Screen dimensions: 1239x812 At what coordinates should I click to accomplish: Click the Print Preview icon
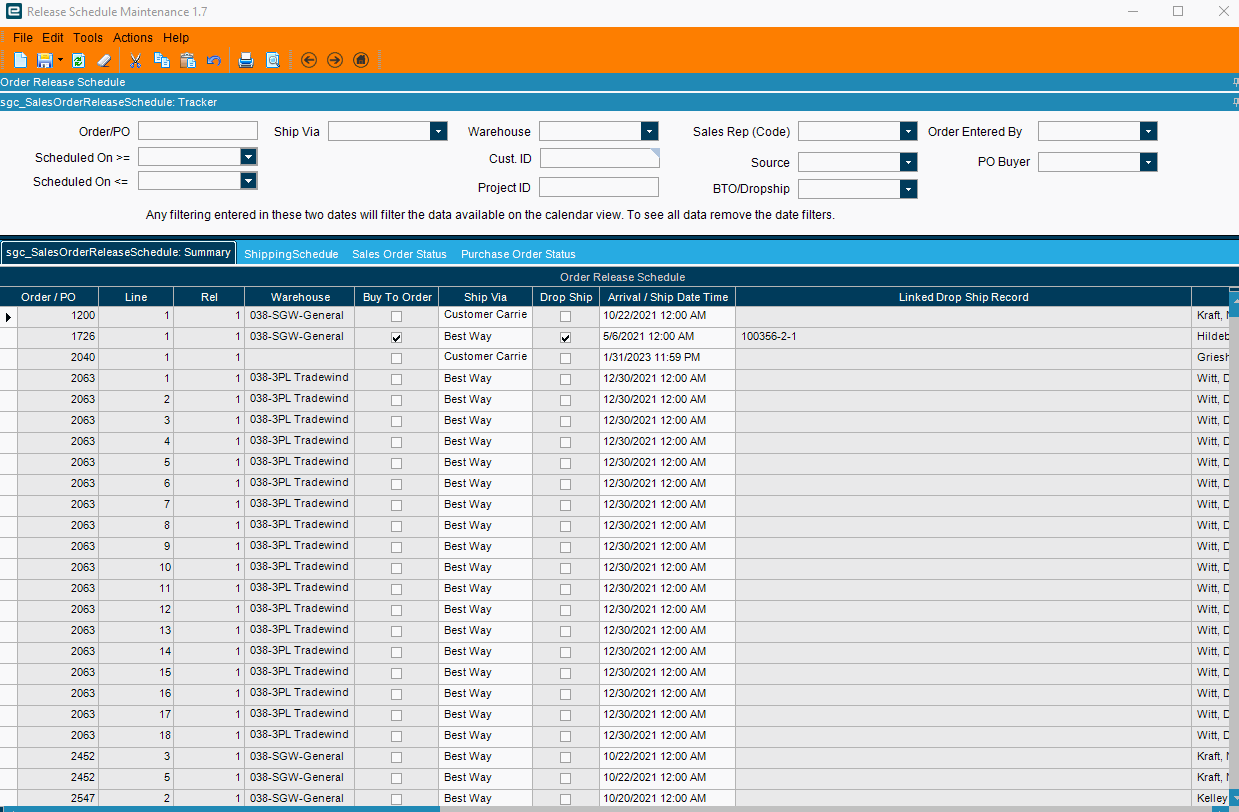273,60
